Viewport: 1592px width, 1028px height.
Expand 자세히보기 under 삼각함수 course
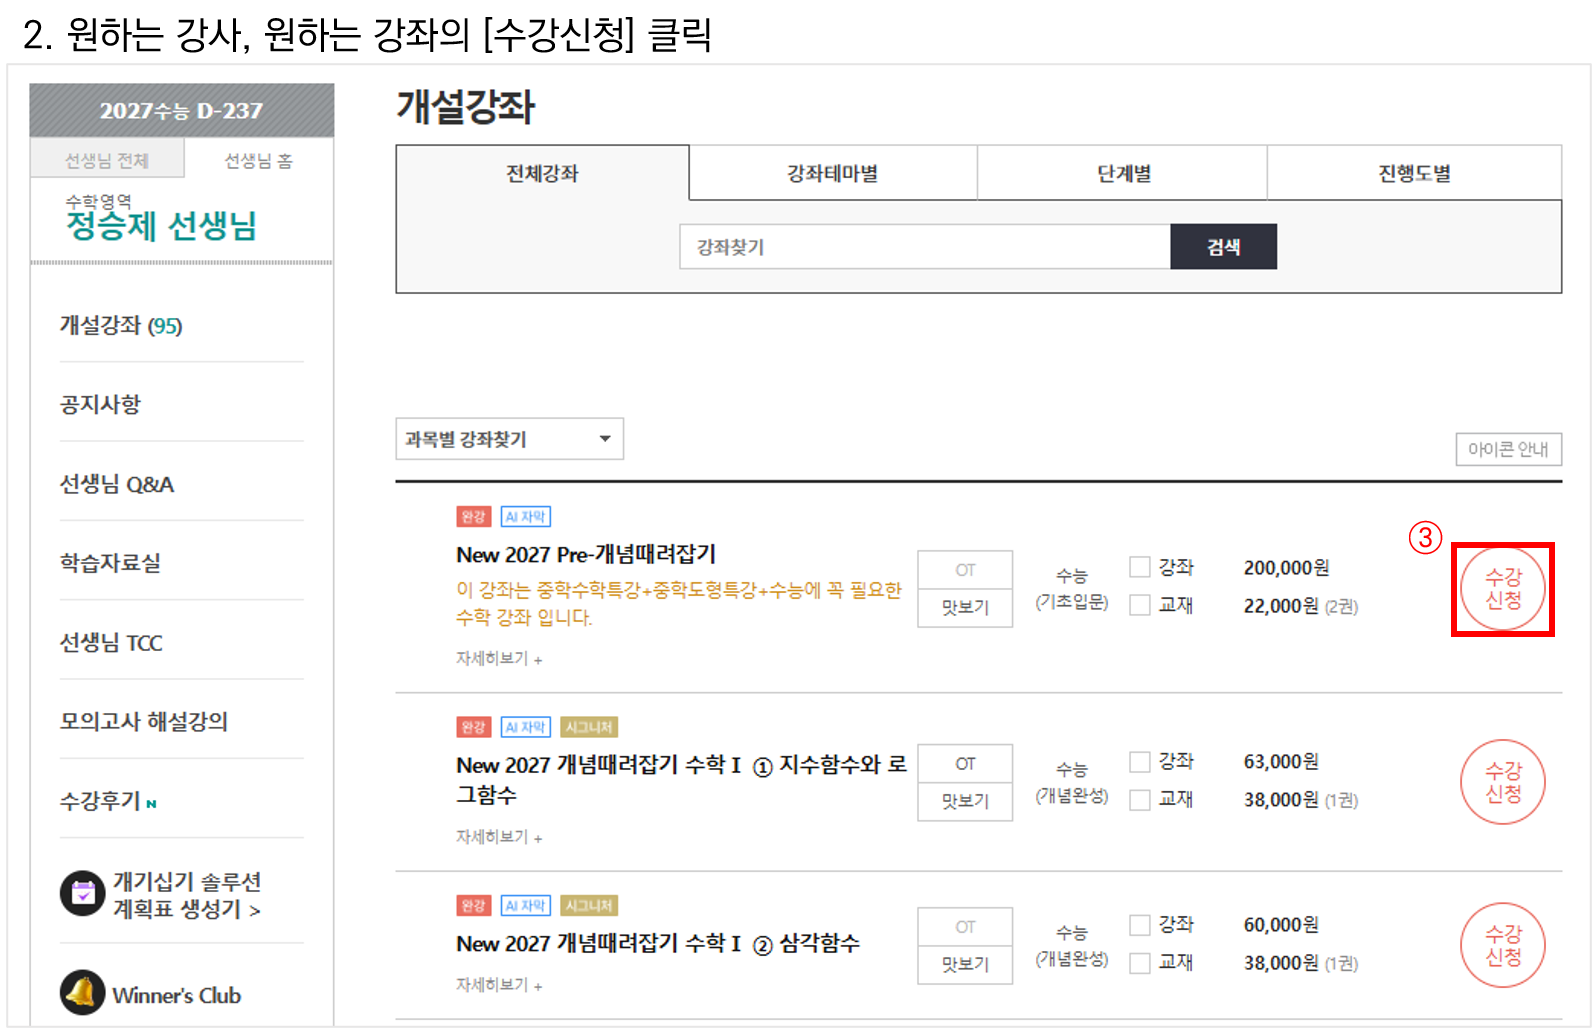point(498,985)
